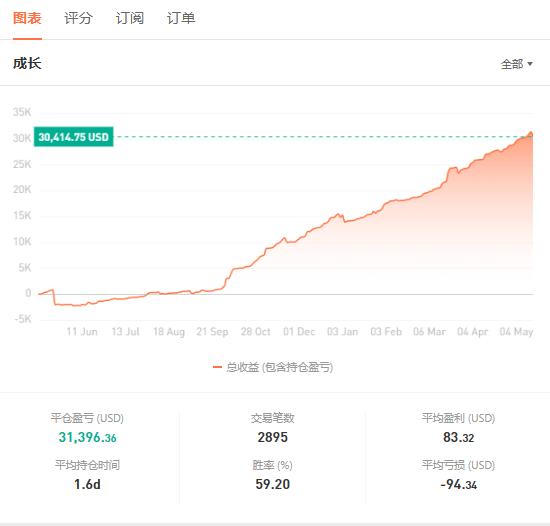This screenshot has width=550, height=526.
Task: Toggle the 总收益 (包含持仓盈亏) legend series
Action: tap(273, 367)
